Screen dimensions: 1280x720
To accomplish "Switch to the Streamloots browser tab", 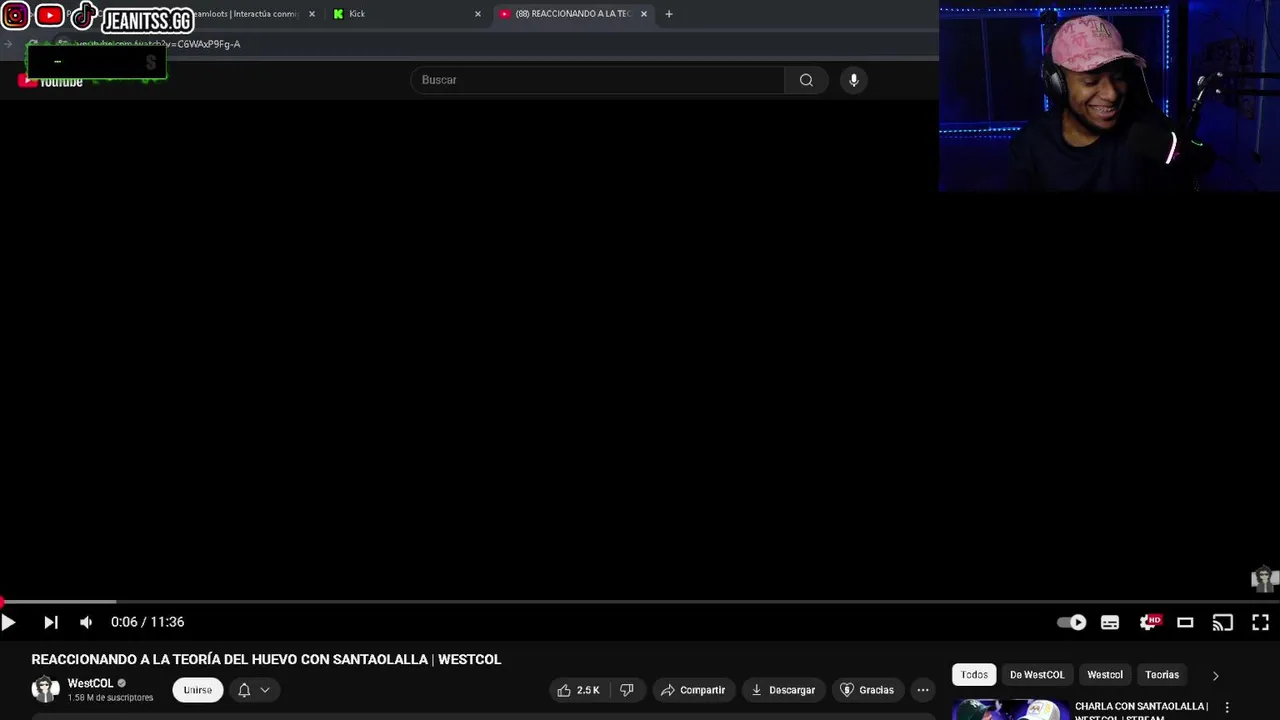I will (x=245, y=14).
